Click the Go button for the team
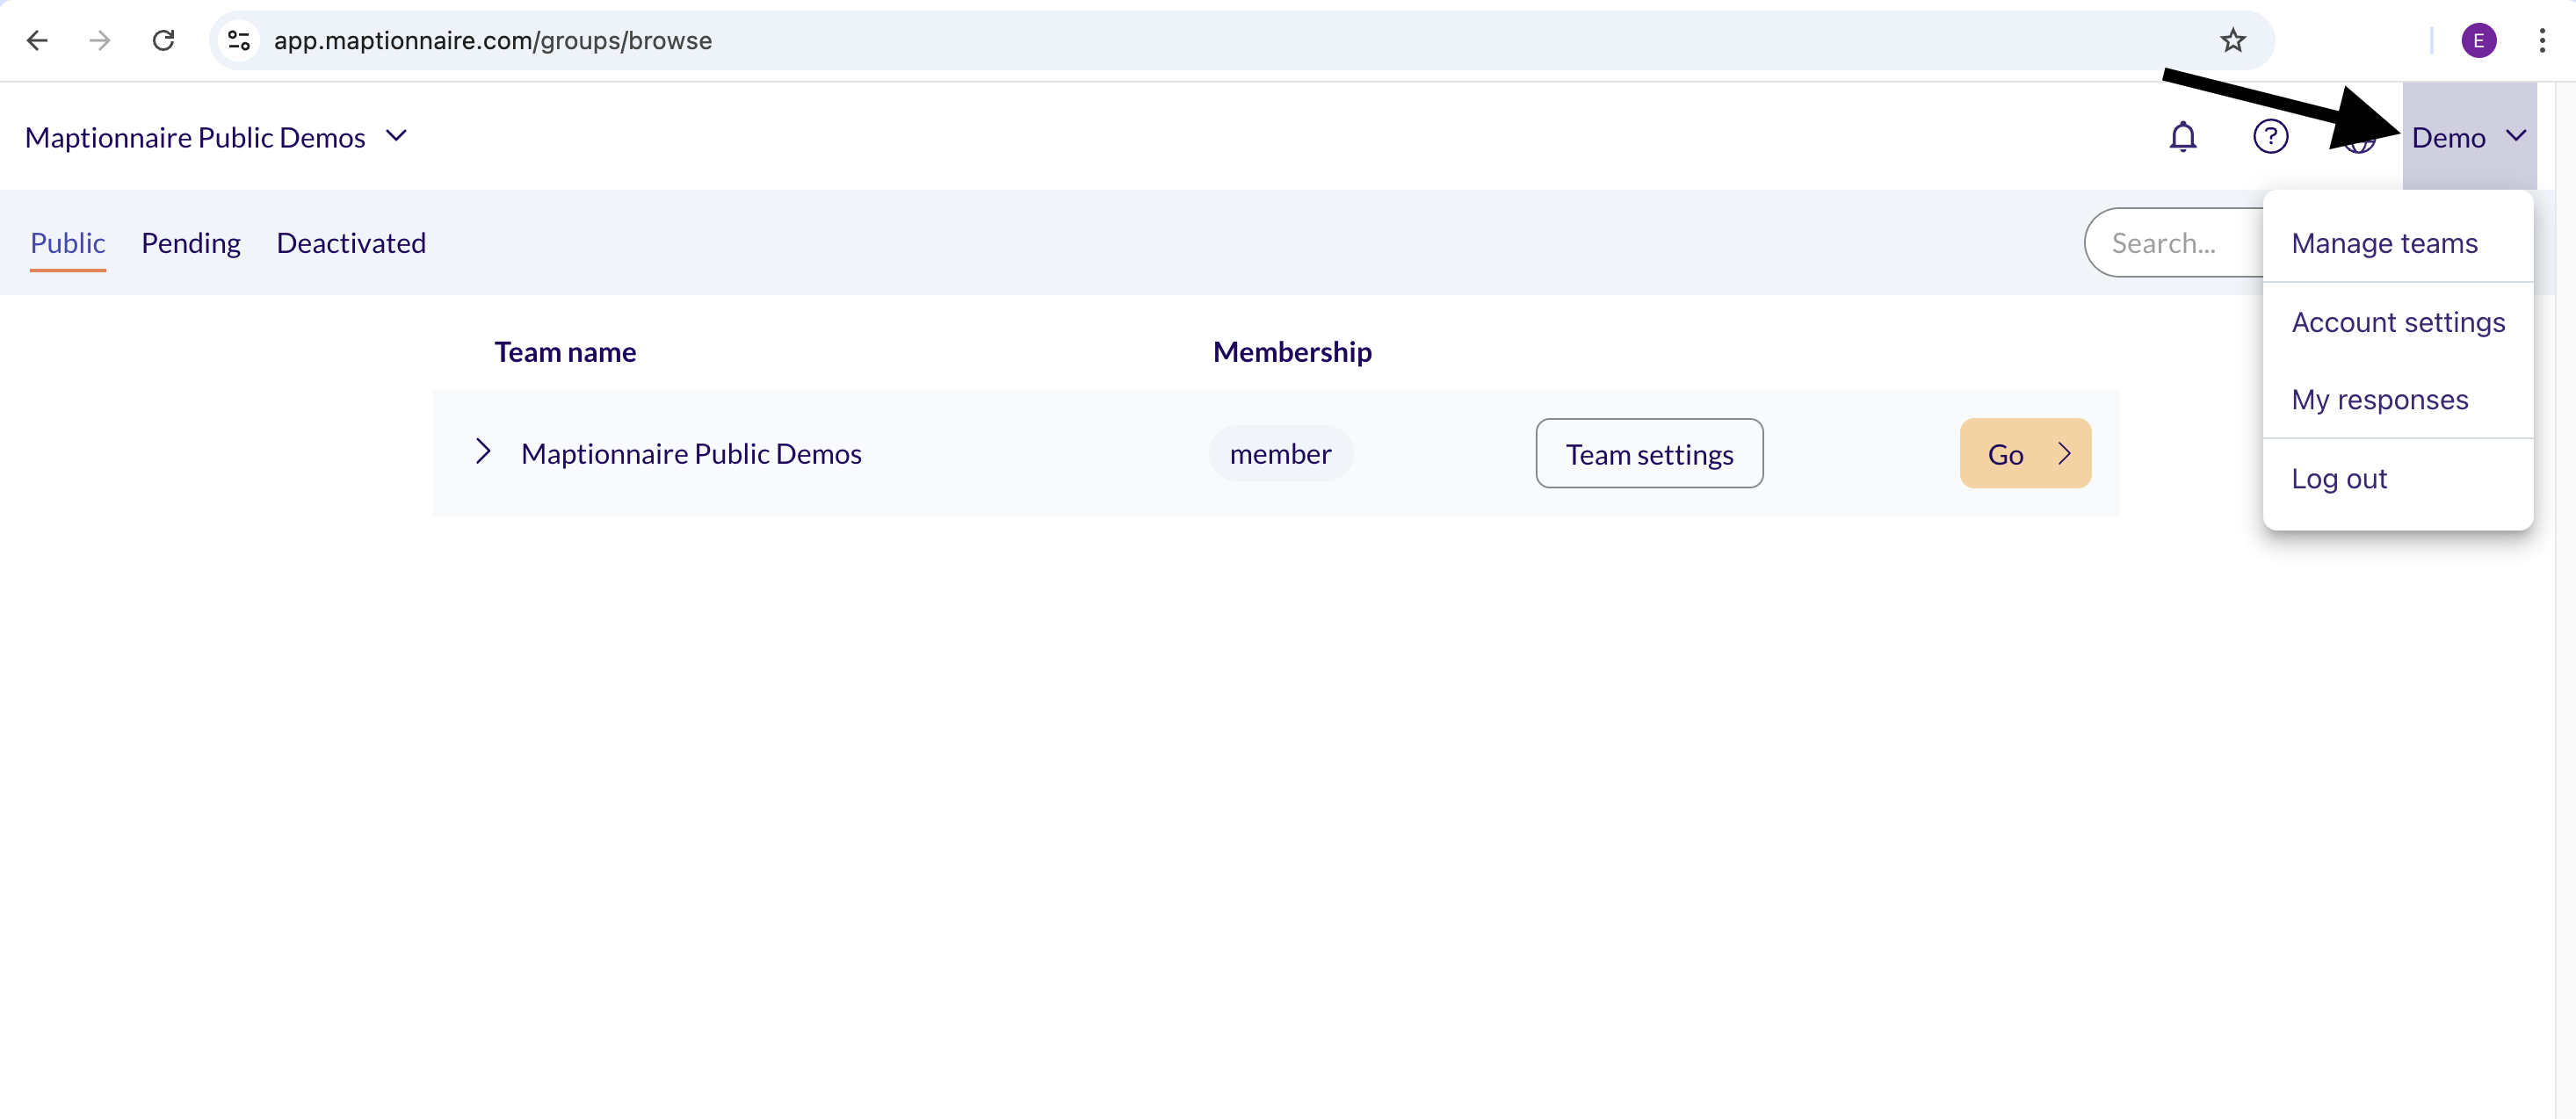 [2024, 453]
